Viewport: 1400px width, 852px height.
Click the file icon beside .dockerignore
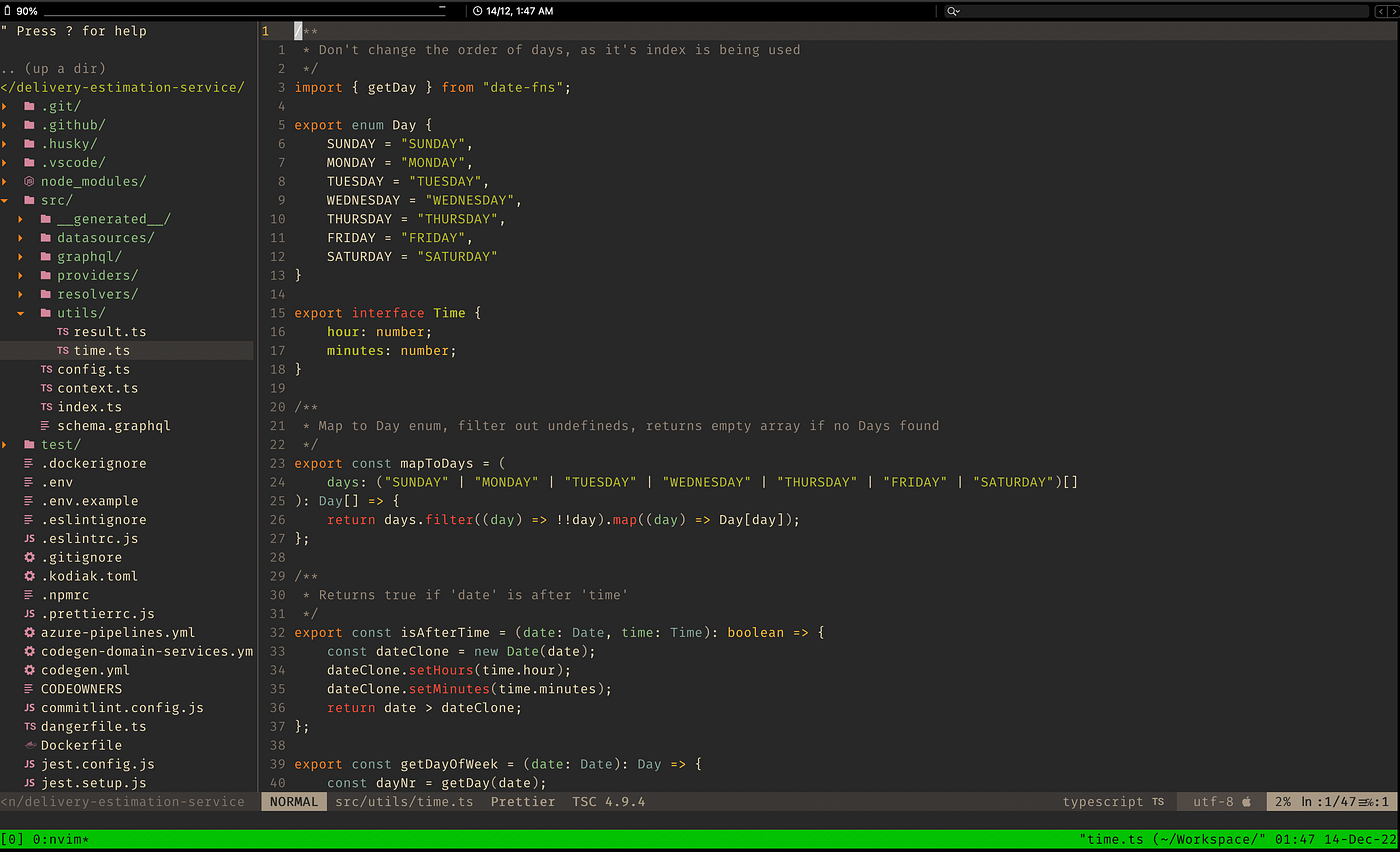(x=29, y=464)
